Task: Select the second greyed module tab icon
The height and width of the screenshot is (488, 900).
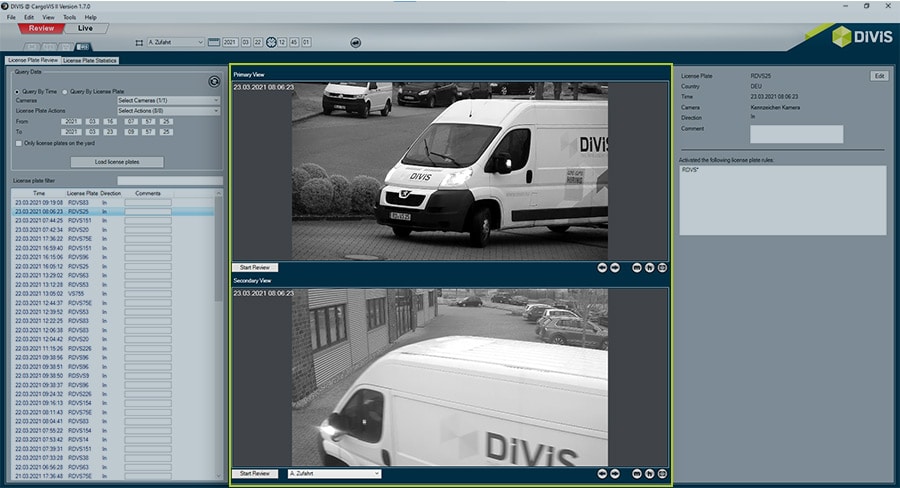Action: [49, 47]
